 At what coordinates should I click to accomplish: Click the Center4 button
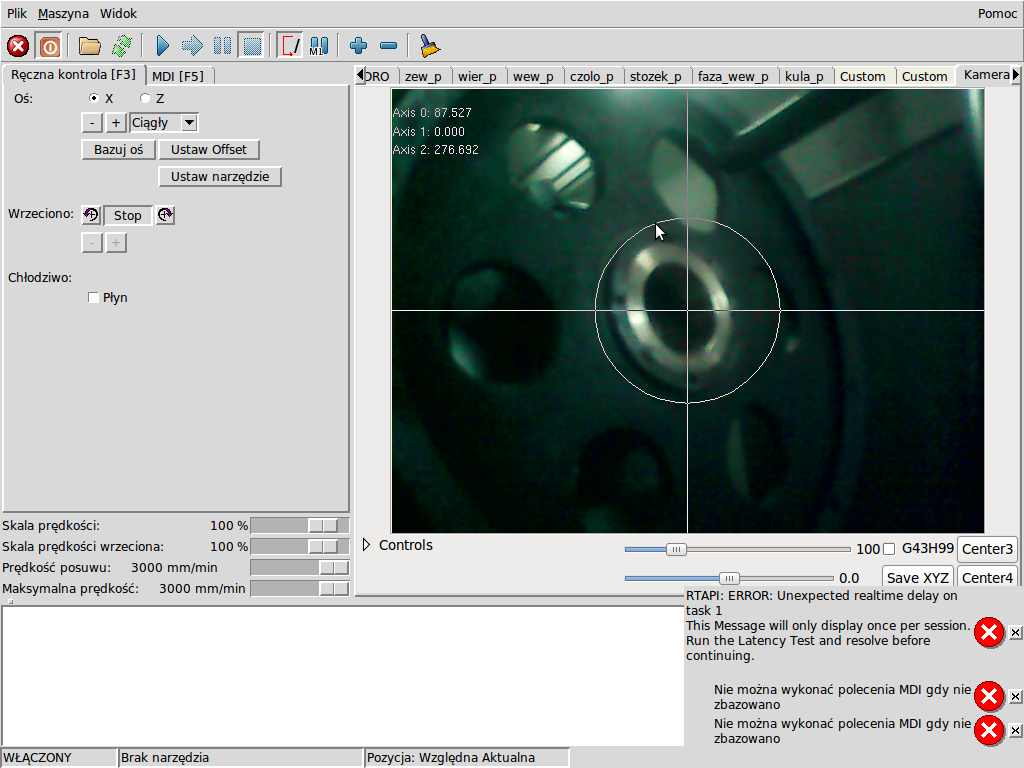pos(987,578)
